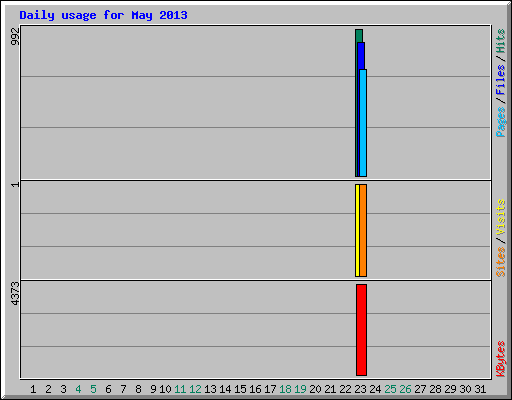Click day 29 on the x-axis
This screenshot has height=400, width=512.
tap(450, 389)
